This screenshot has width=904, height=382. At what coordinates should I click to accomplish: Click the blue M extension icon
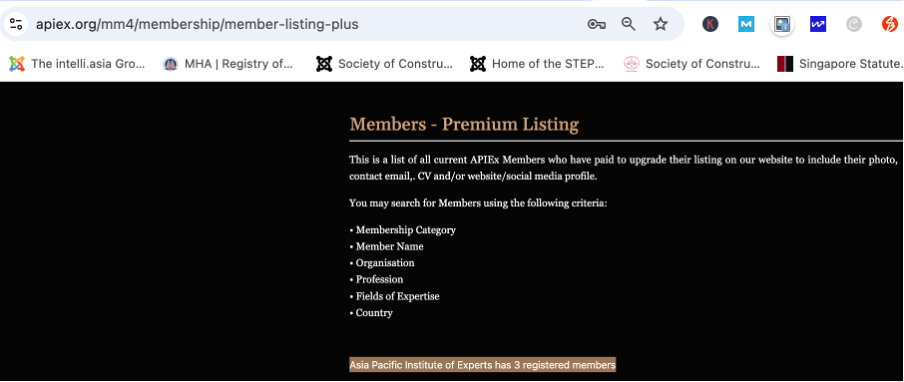click(746, 24)
